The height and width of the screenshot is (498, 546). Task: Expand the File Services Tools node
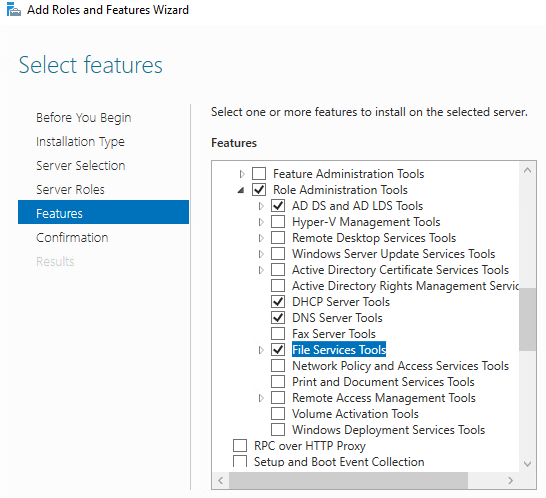[x=261, y=350]
